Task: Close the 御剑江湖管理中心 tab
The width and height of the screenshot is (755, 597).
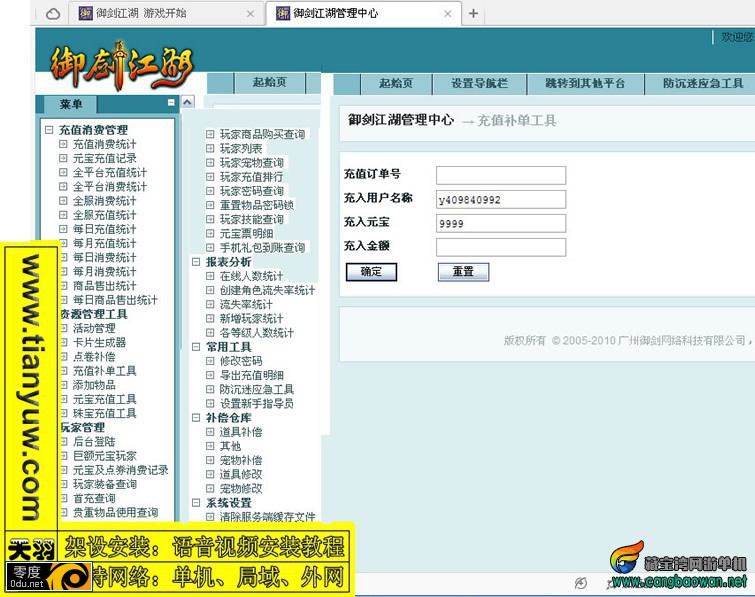Action: pyautogui.click(x=448, y=14)
